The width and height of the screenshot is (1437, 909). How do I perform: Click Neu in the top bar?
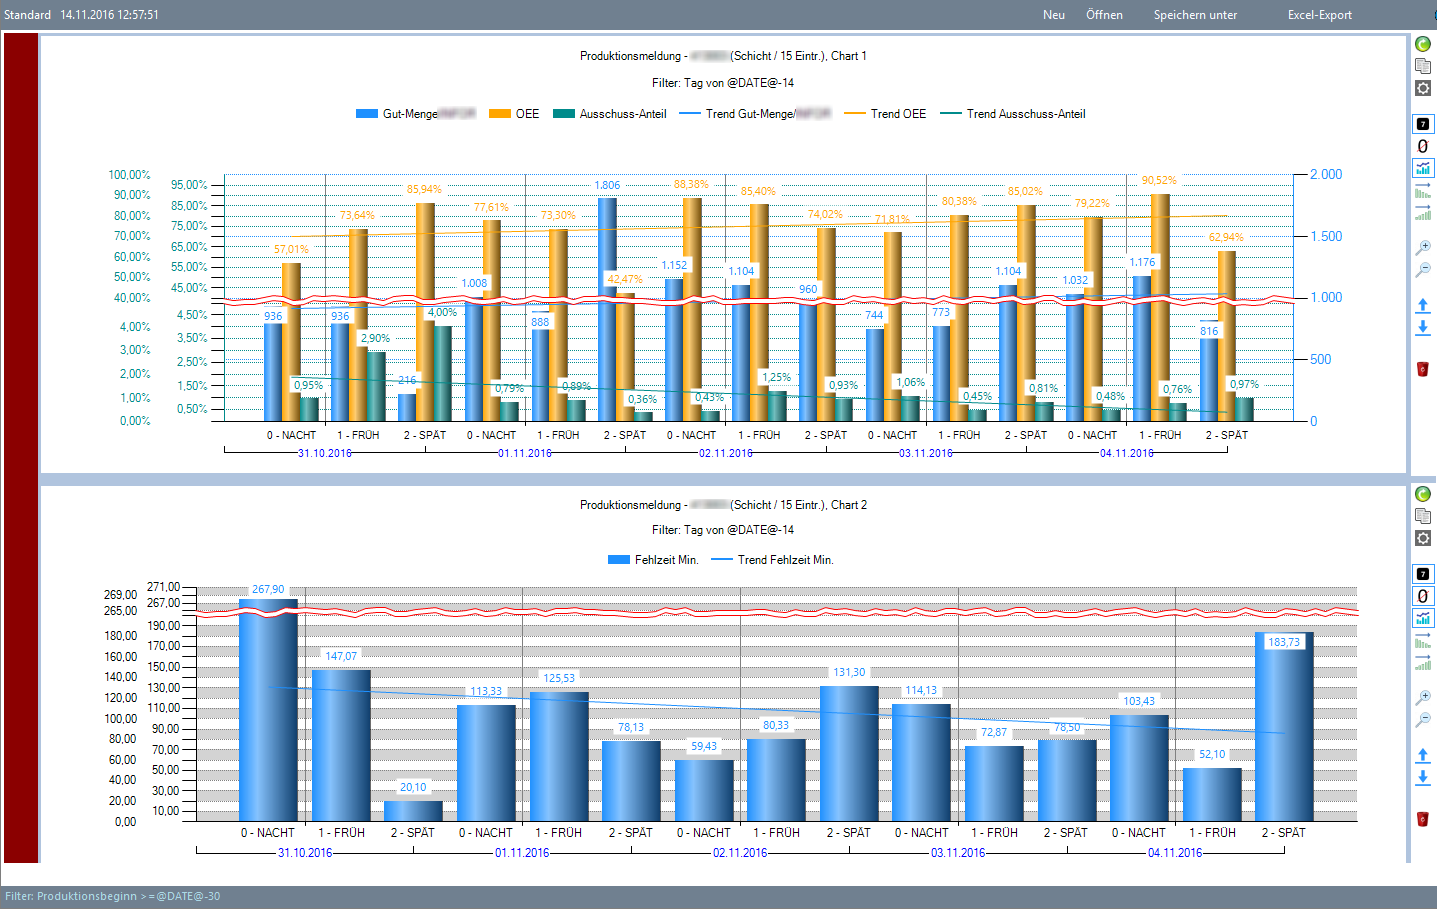[1054, 15]
